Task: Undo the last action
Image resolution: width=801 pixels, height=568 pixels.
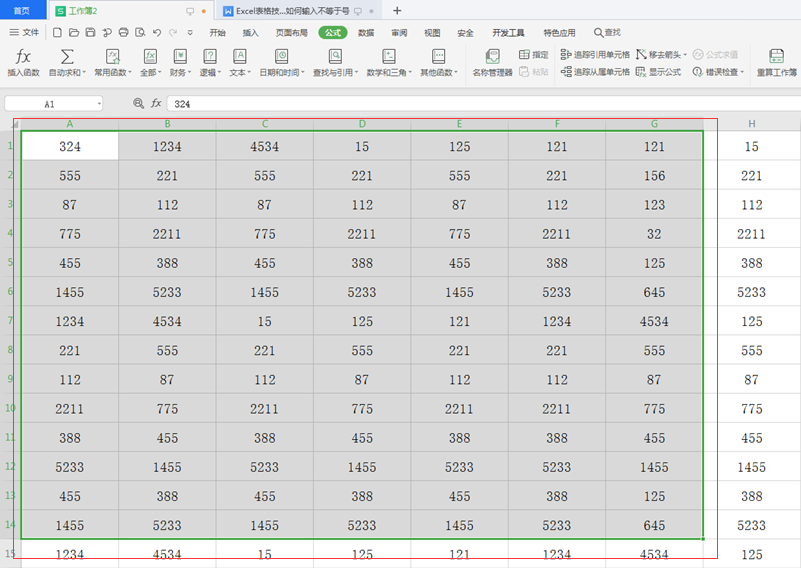Action: 157,33
